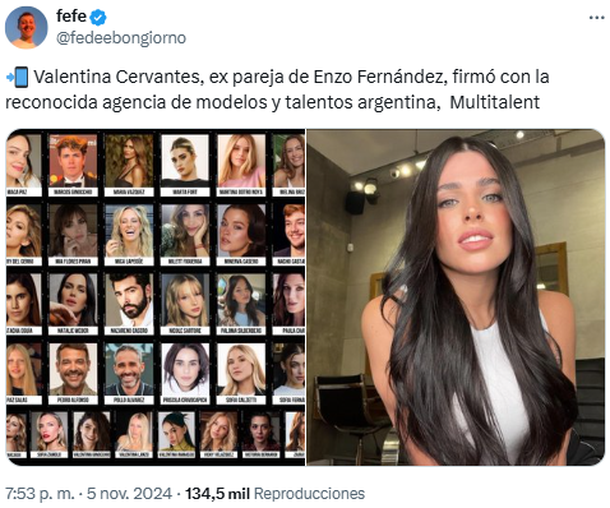The width and height of the screenshot is (610, 508).
Task: Click the phone emoji starting the tweet
Action: pyautogui.click(x=18, y=77)
